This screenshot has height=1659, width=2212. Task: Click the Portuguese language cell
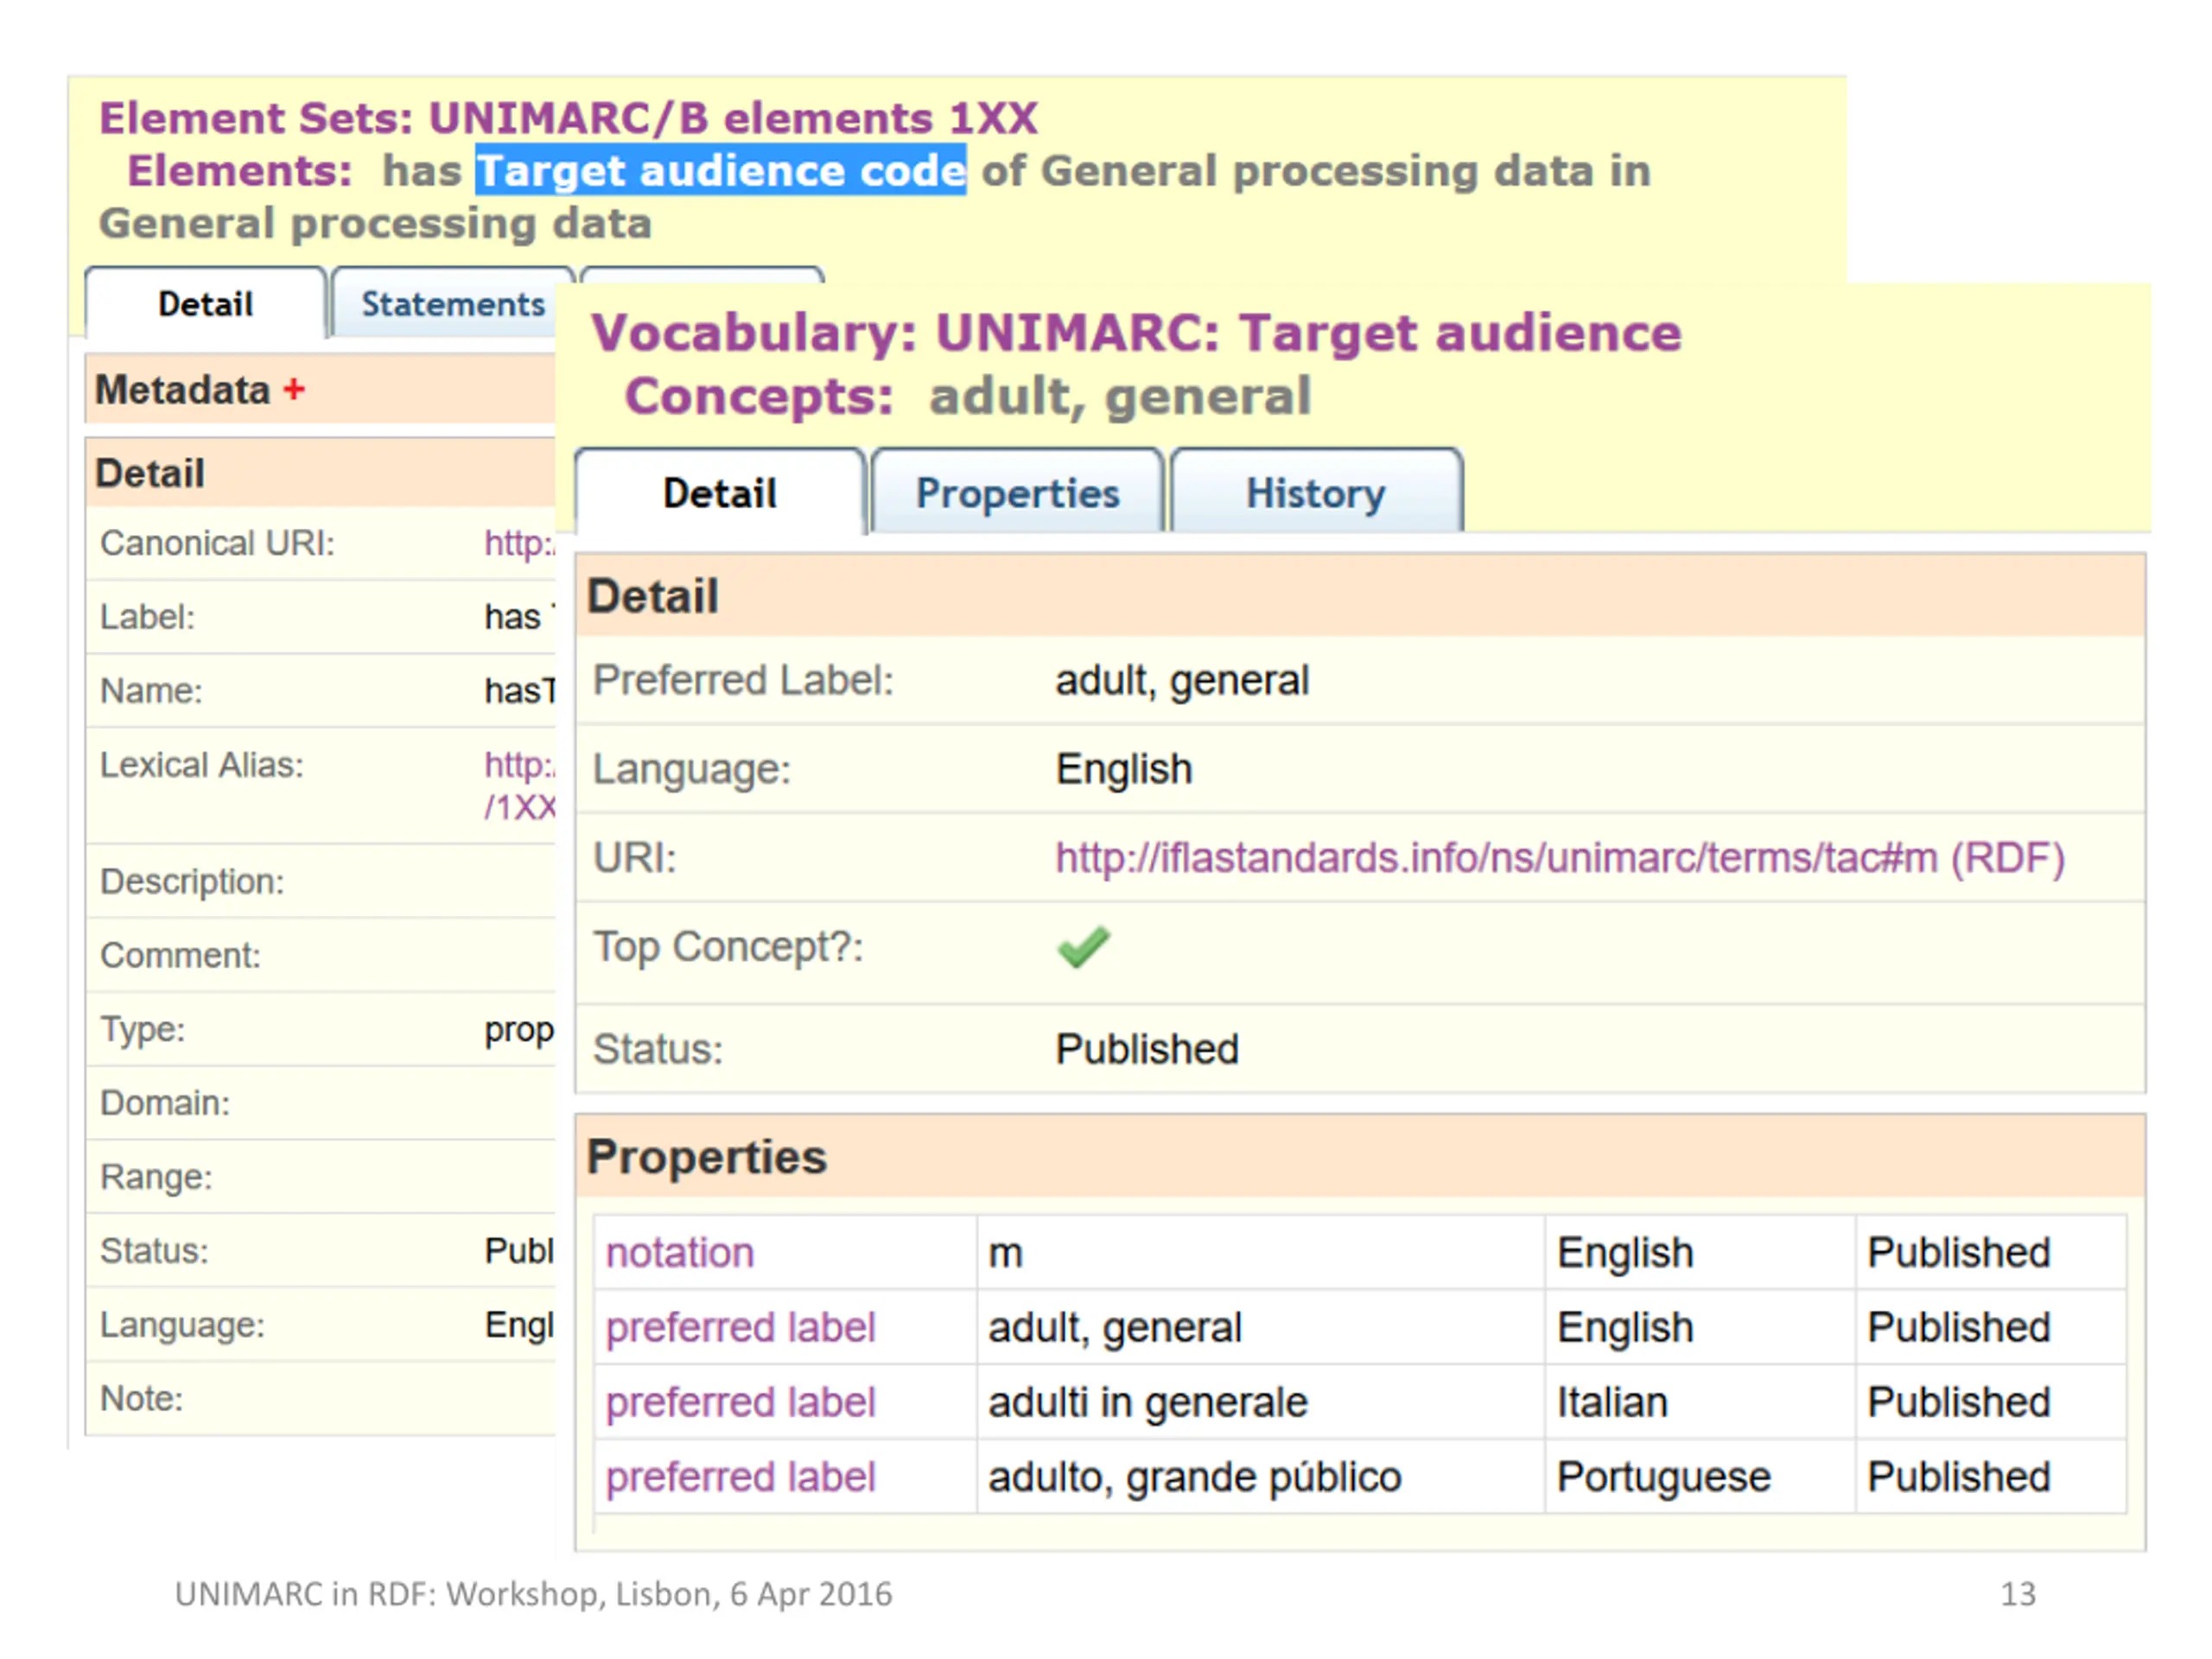(1700, 1478)
